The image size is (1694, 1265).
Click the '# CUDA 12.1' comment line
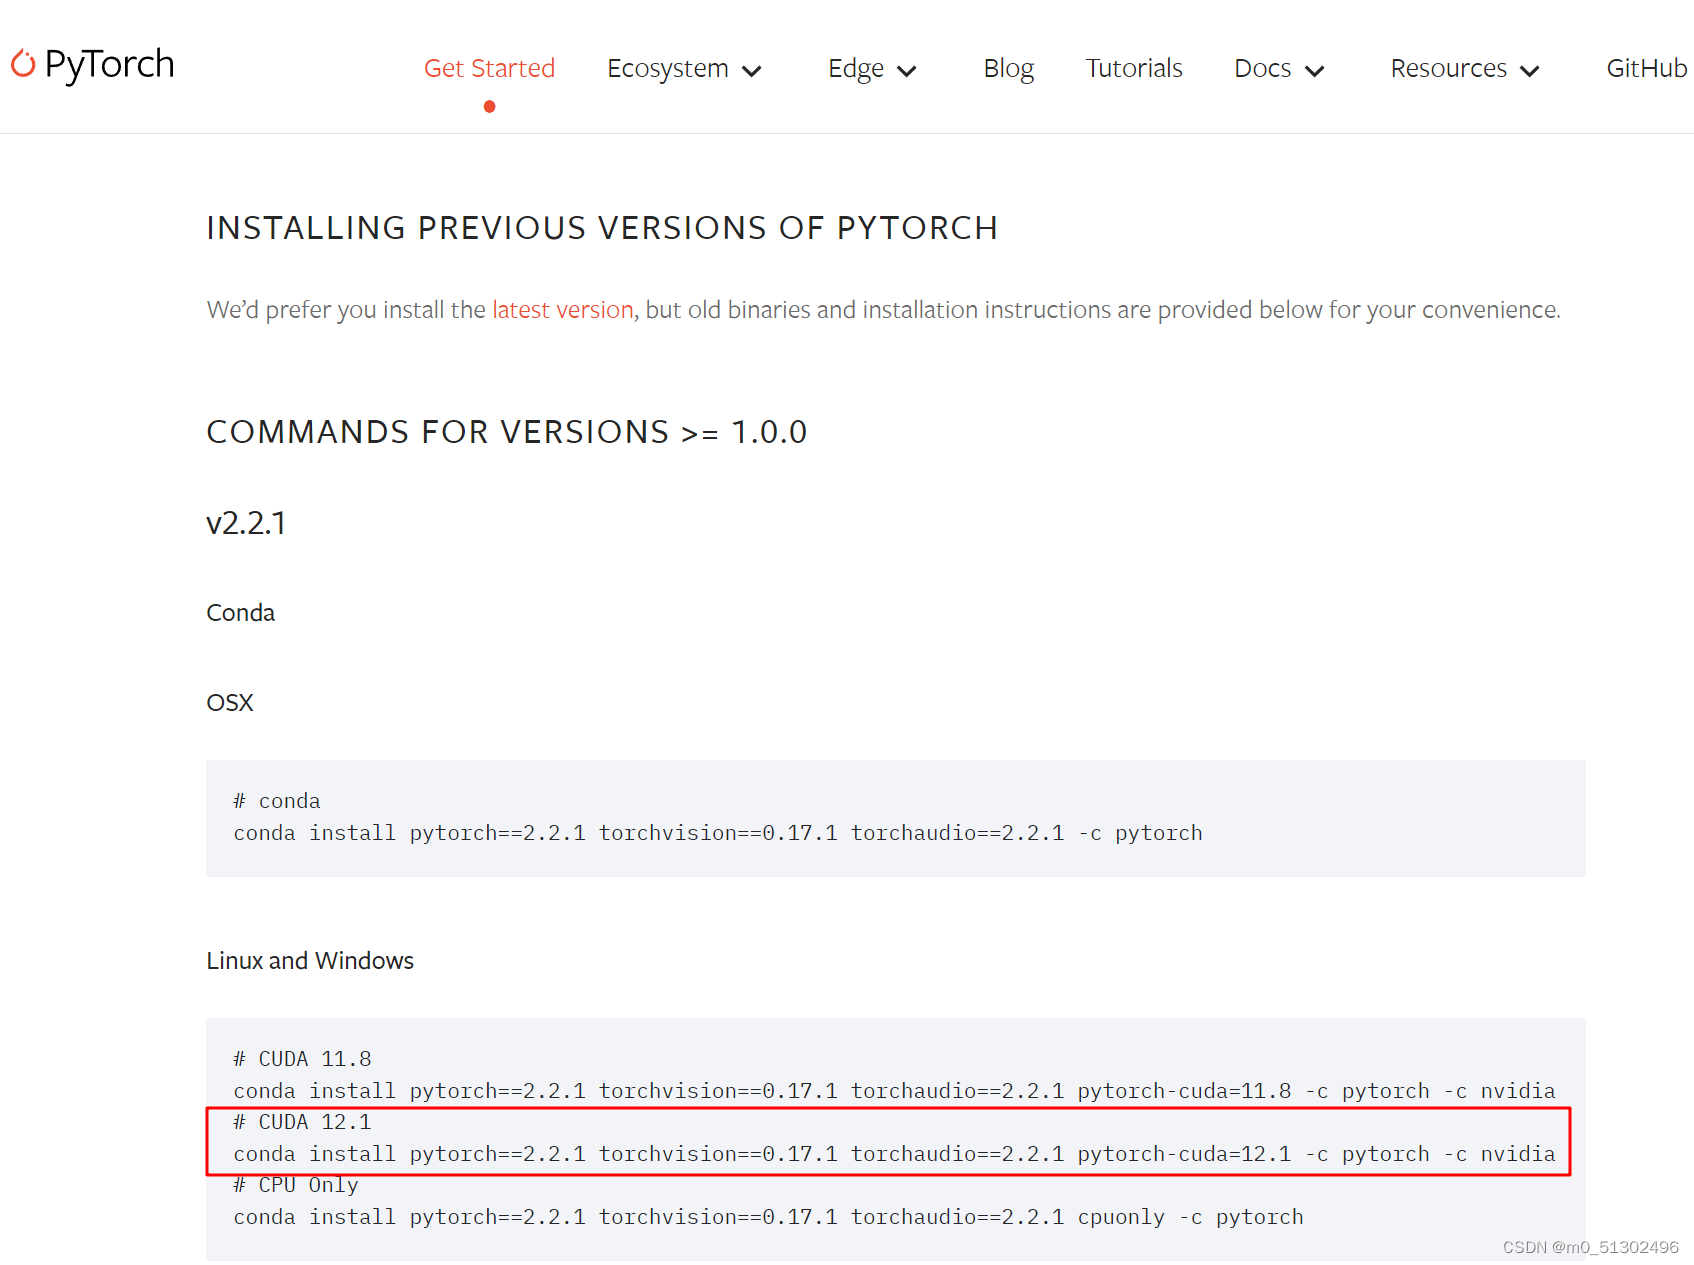tap(302, 1122)
